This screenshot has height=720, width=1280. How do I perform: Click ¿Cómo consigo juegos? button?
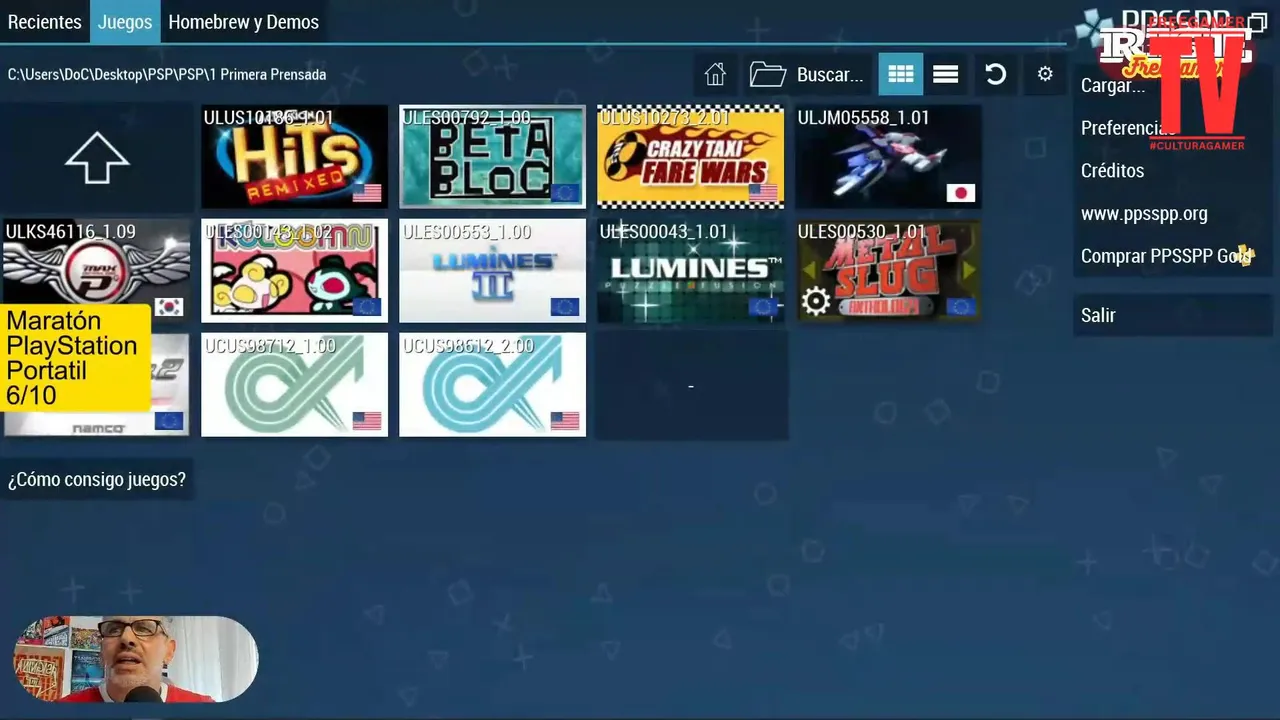97,480
